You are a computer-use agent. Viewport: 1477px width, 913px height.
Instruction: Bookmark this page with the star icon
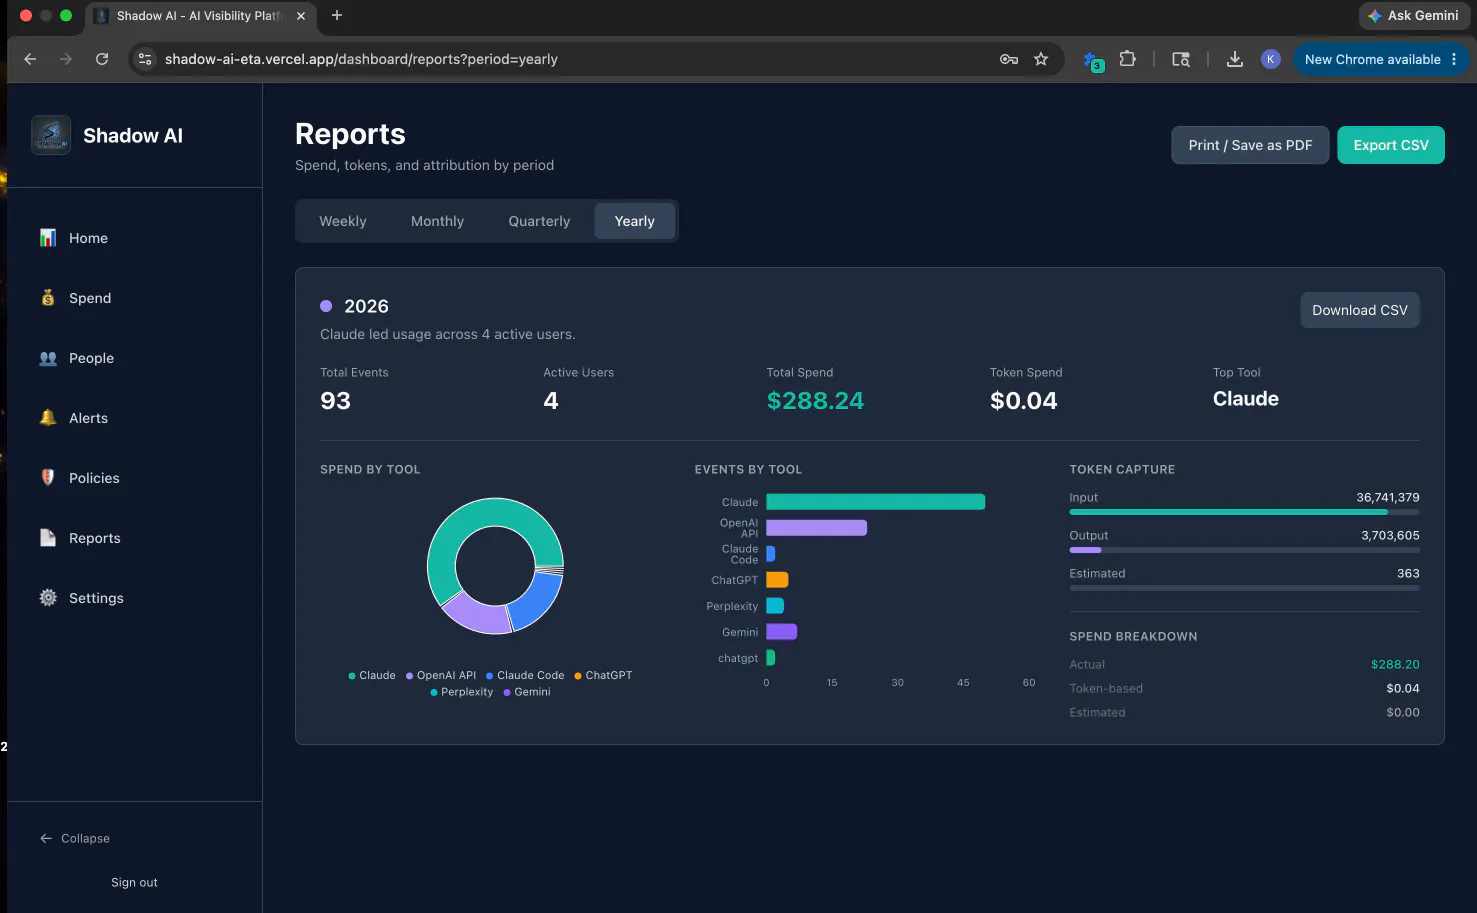click(x=1041, y=59)
